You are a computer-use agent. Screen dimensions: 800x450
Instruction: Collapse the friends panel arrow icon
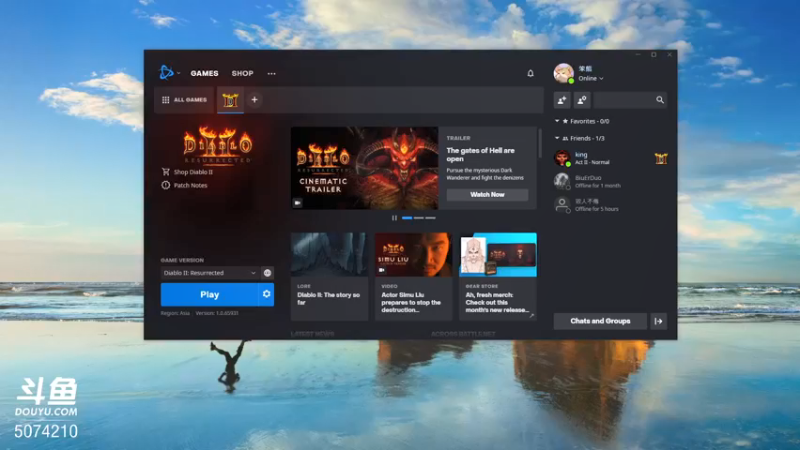click(658, 321)
